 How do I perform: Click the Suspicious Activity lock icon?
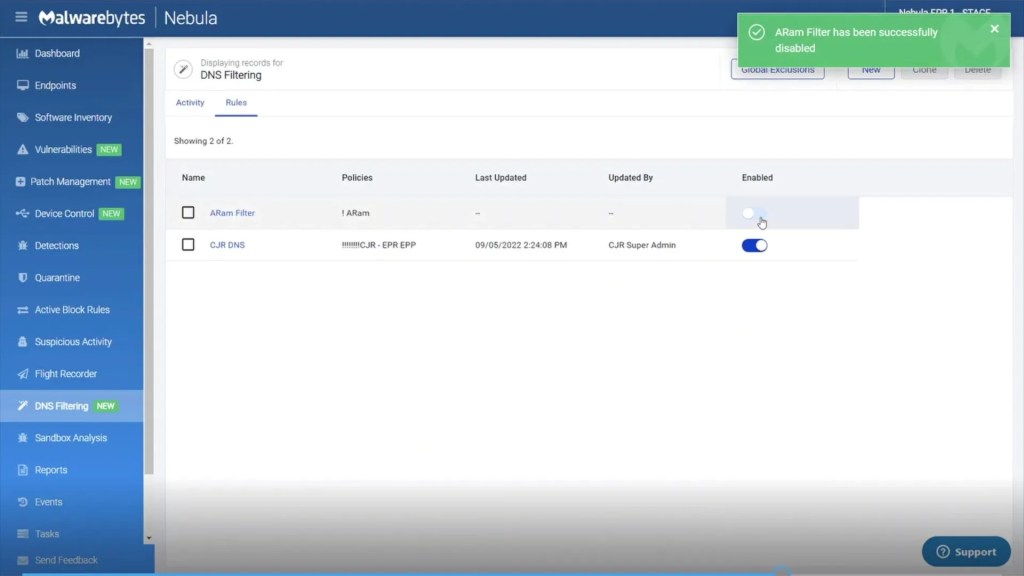click(x=22, y=342)
